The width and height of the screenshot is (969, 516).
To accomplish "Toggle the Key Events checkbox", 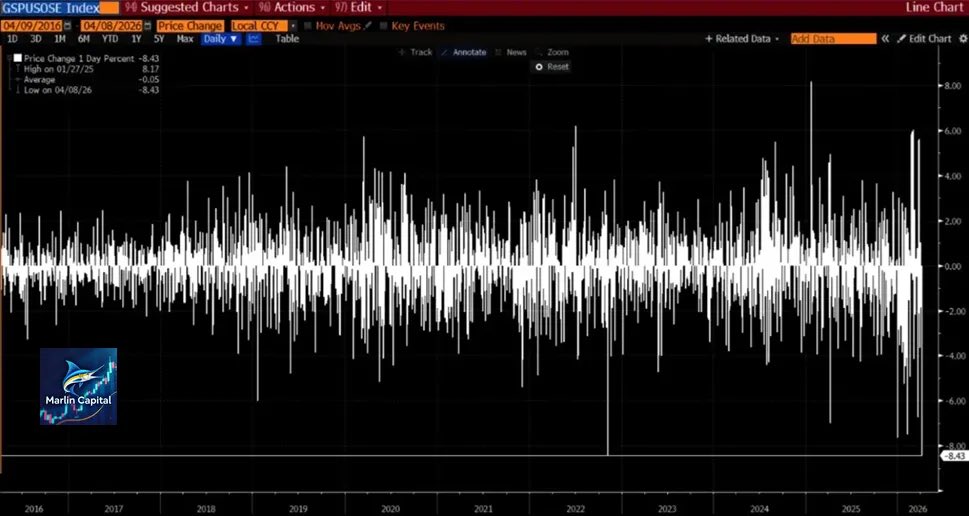I will (x=384, y=25).
